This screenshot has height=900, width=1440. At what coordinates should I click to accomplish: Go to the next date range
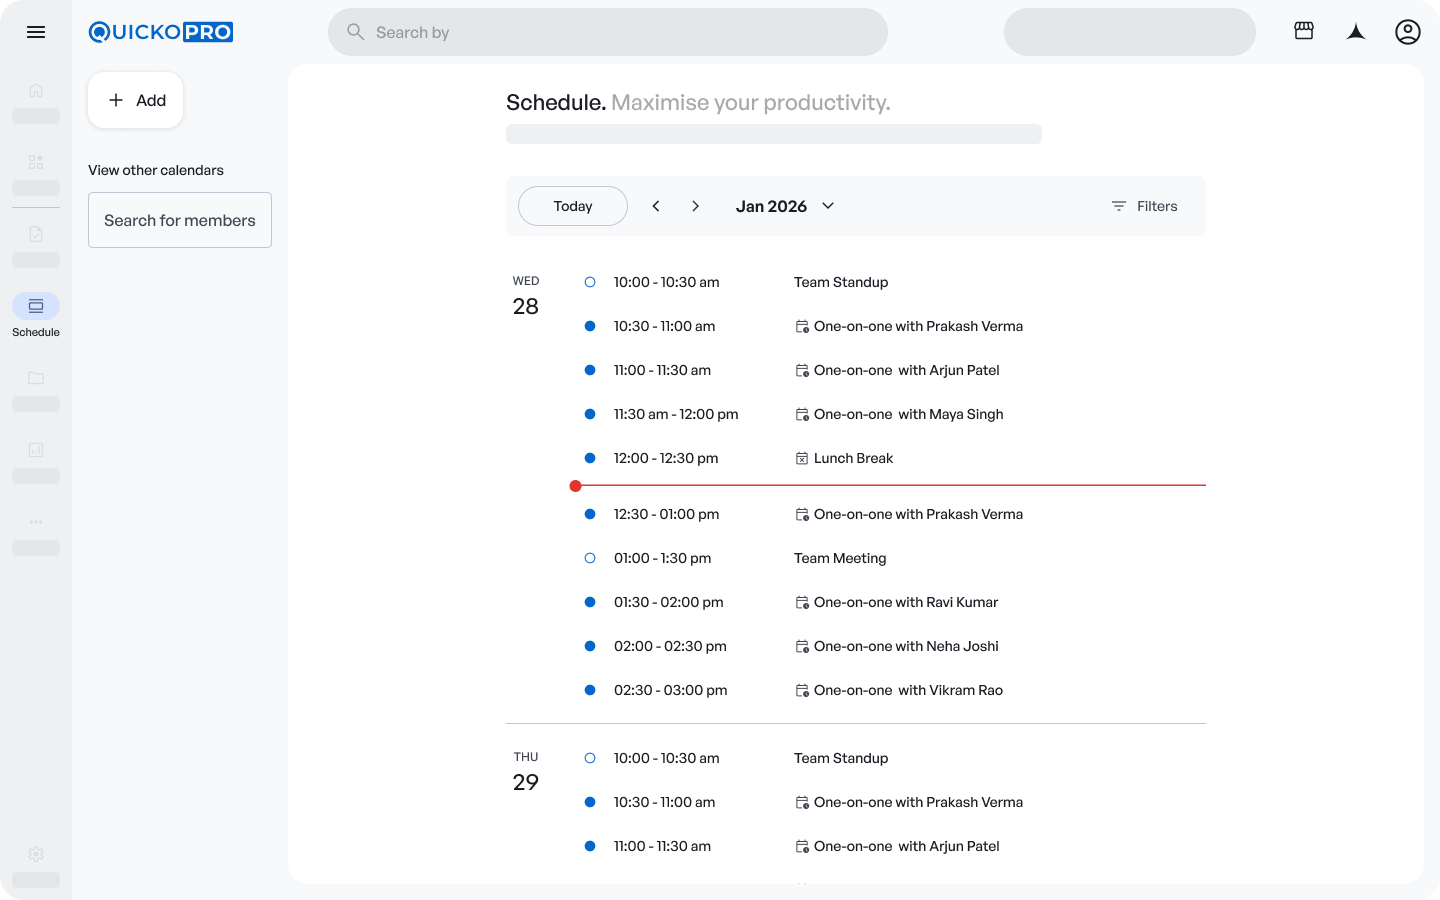(696, 206)
